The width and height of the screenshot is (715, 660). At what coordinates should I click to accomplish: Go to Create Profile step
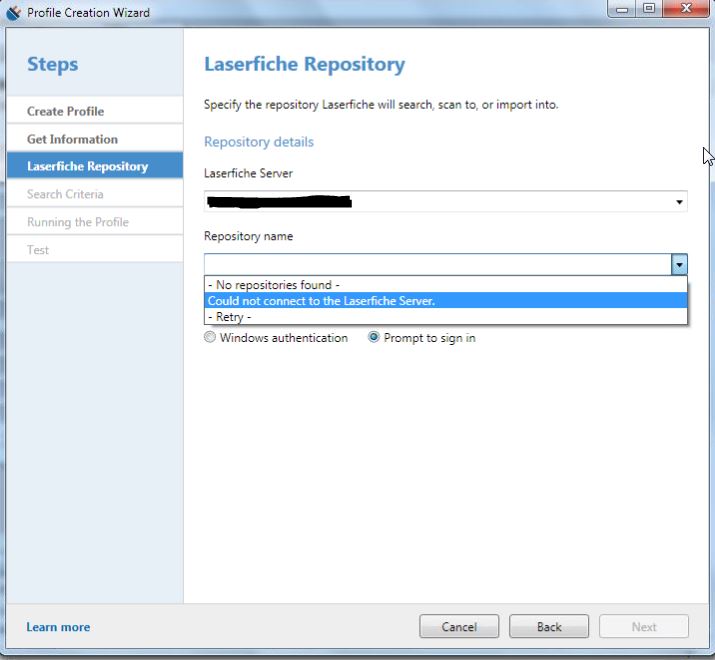click(95, 111)
